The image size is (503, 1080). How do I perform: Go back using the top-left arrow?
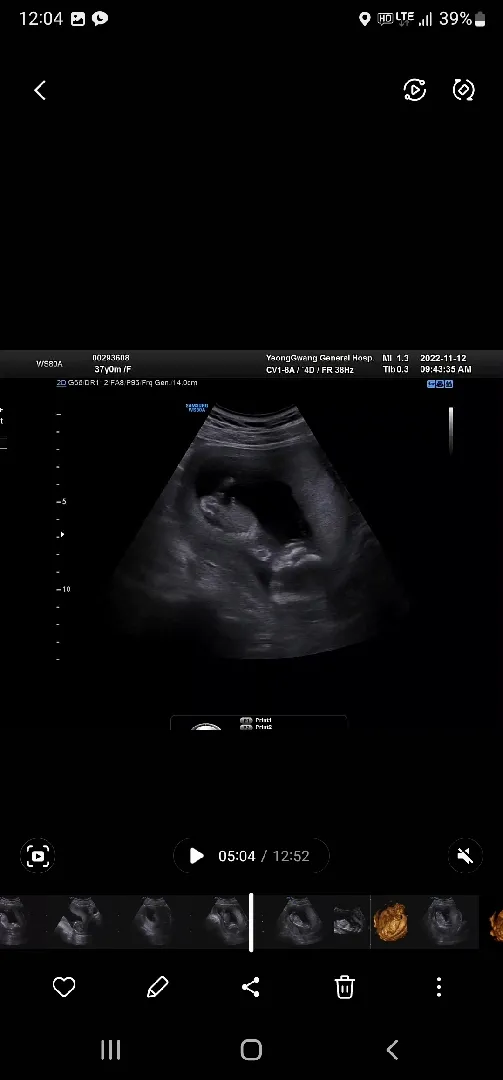click(40, 90)
